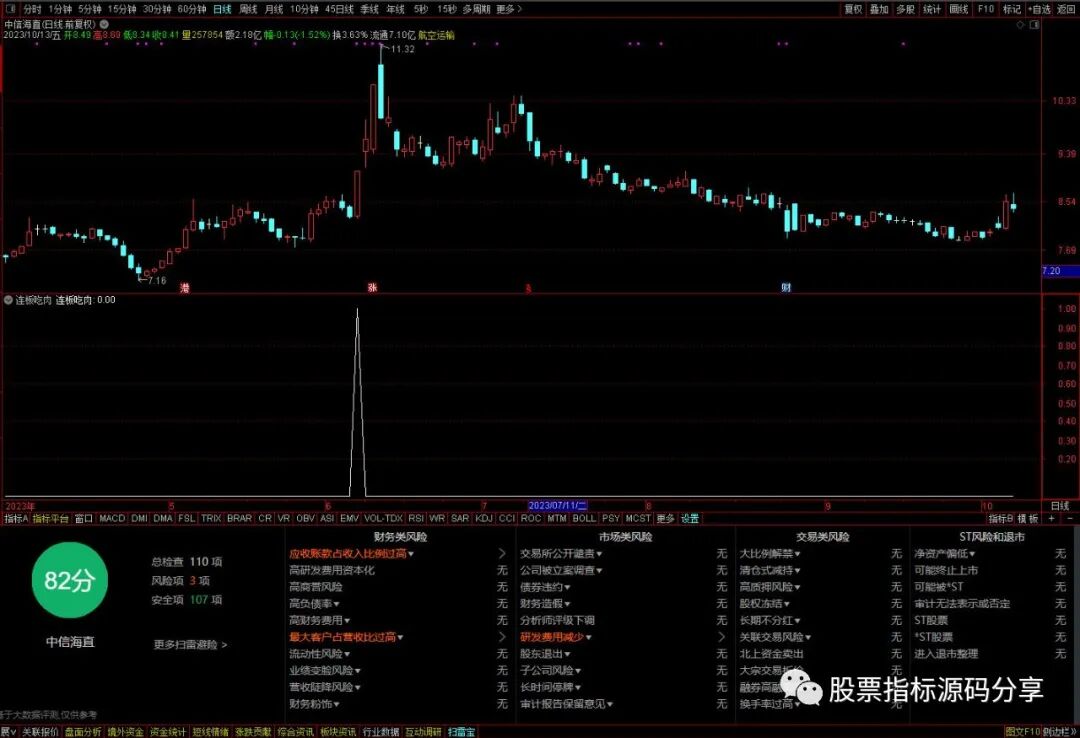1080x738 pixels.
Task: Open the 更多扫雷避险 link
Action: tap(190, 644)
